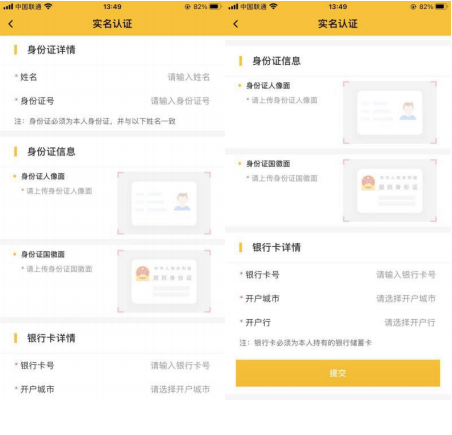Upload ID portrait side on left screen
The image size is (452, 435).
pyautogui.click(x=164, y=203)
